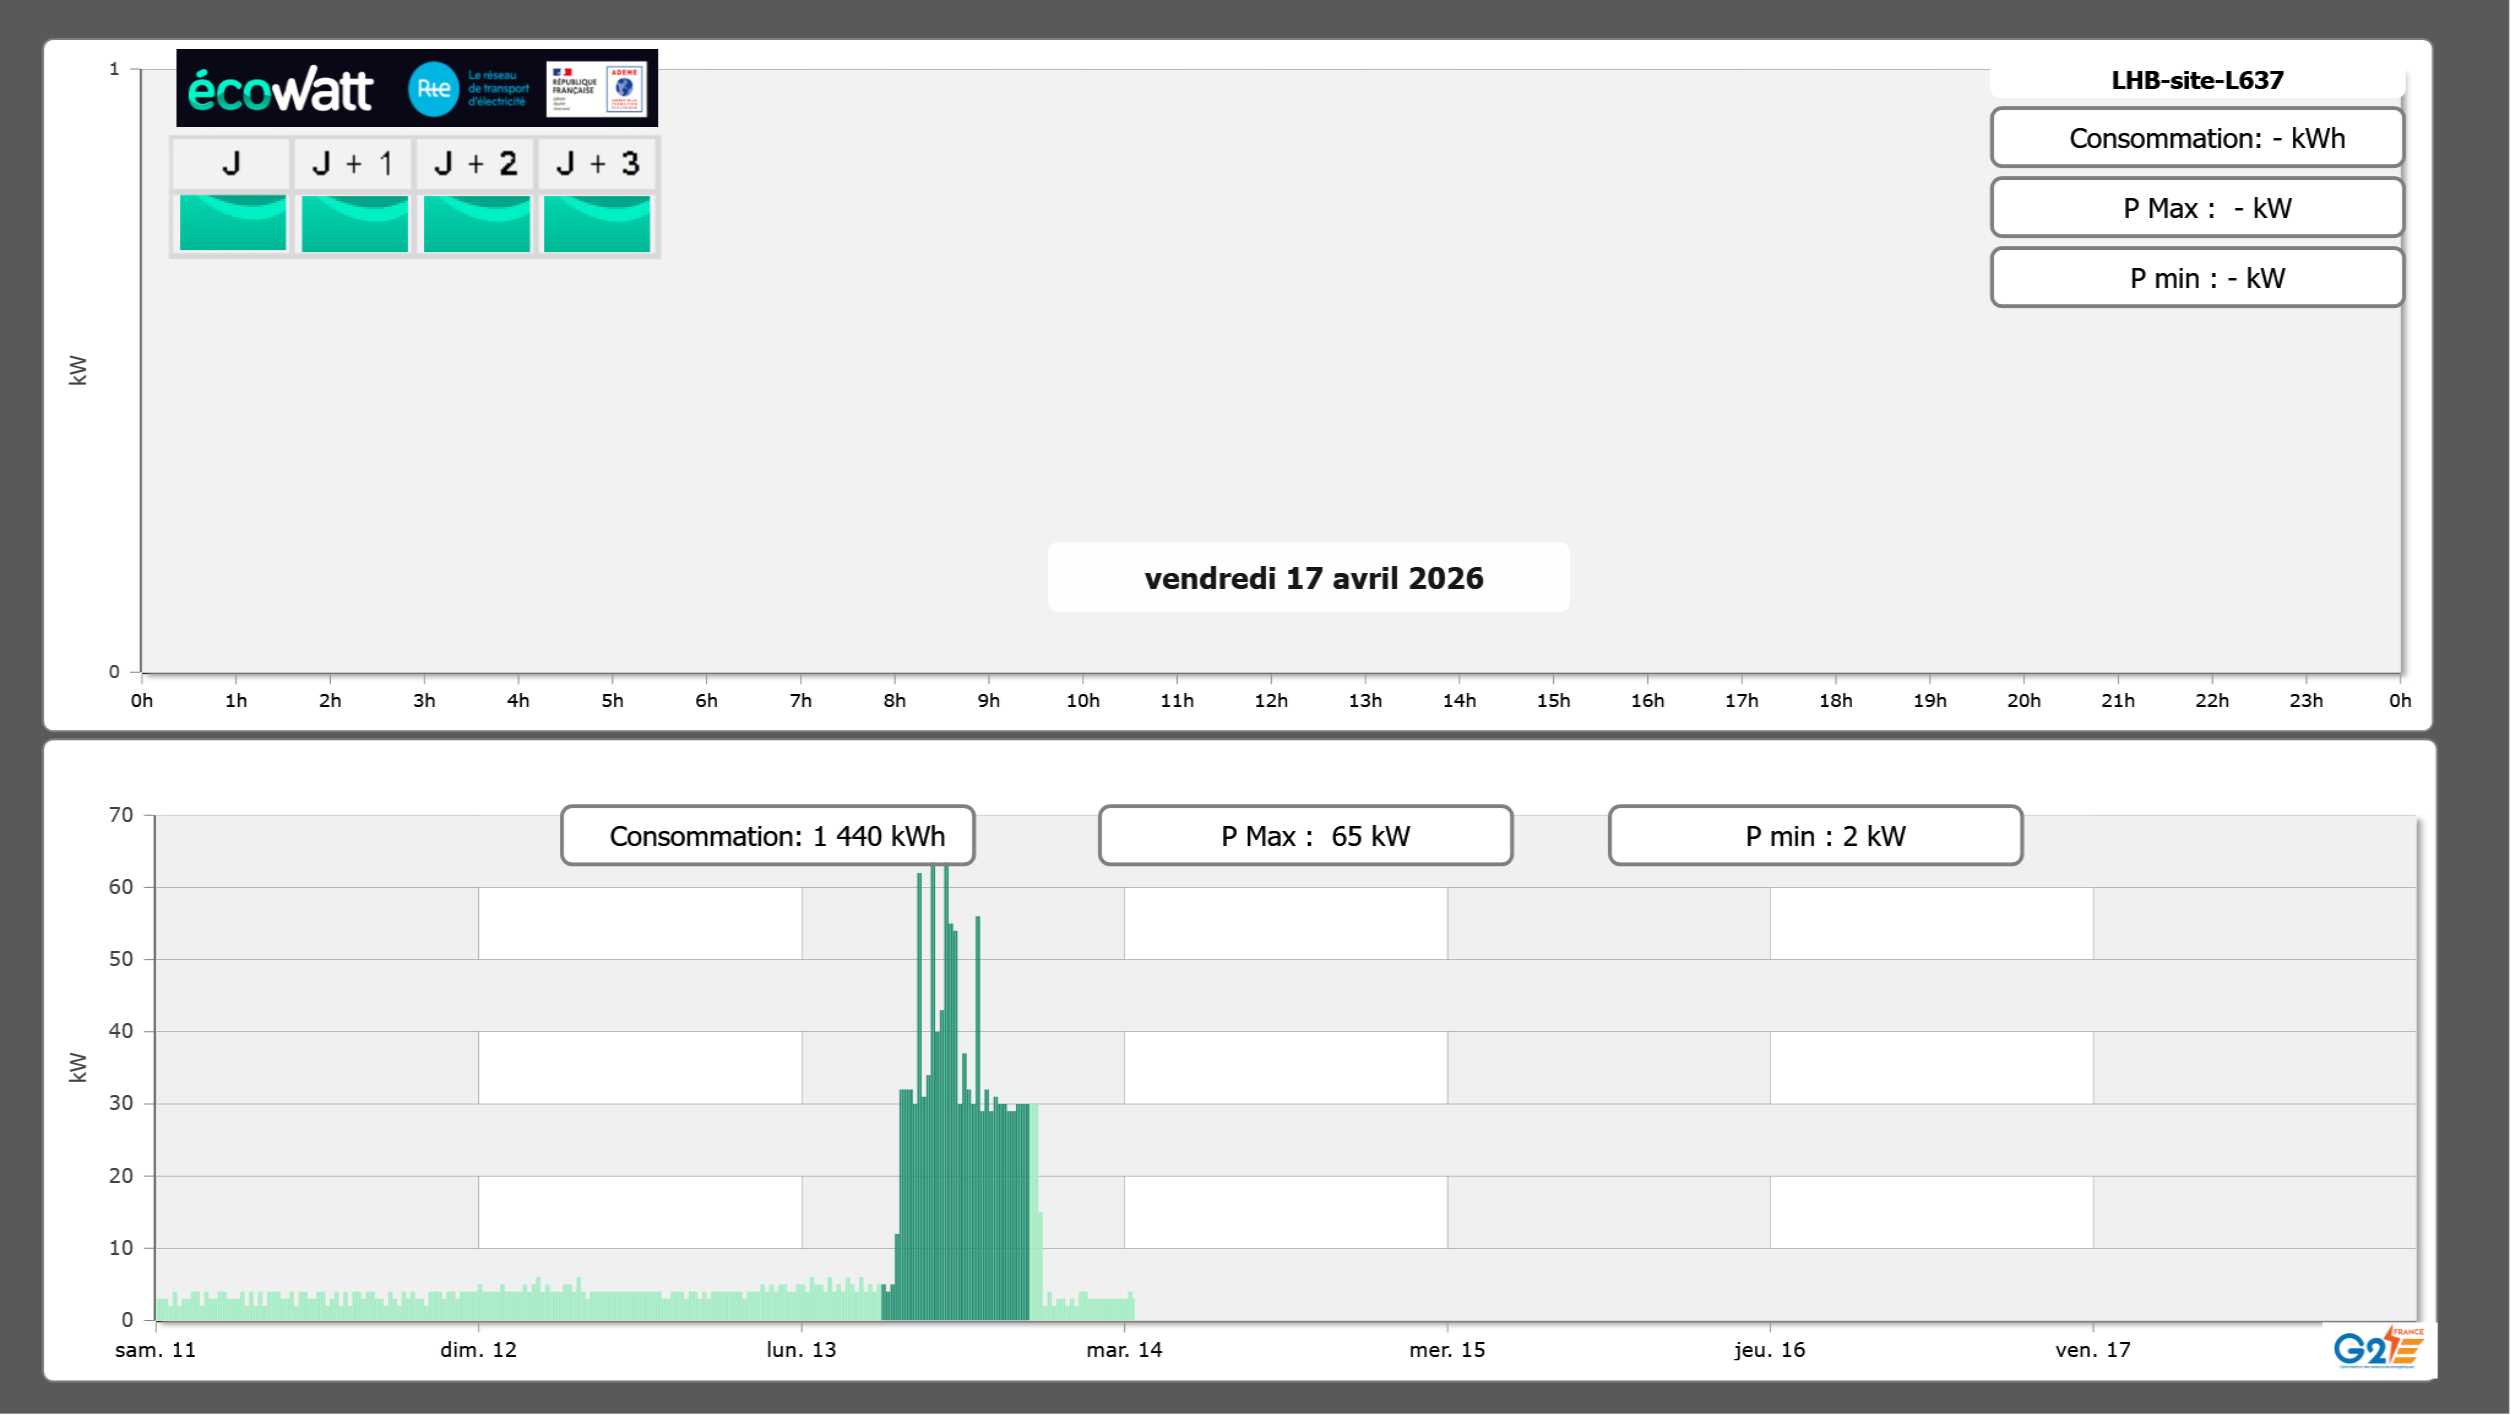Click the RTE round logo

(x=433, y=89)
